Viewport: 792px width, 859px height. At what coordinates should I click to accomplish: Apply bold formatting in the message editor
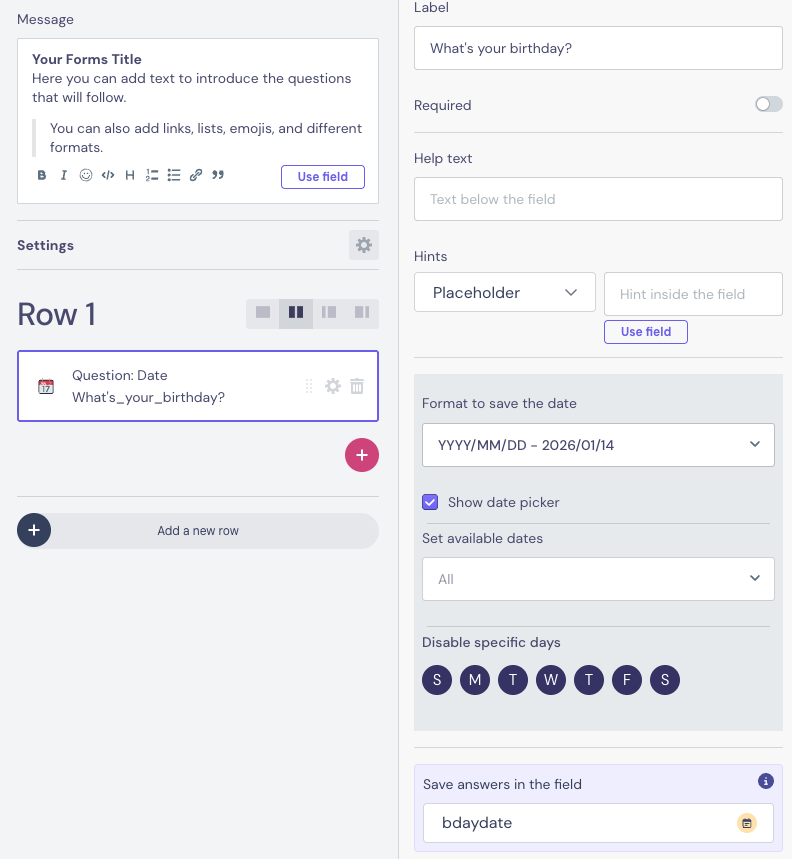(42, 176)
